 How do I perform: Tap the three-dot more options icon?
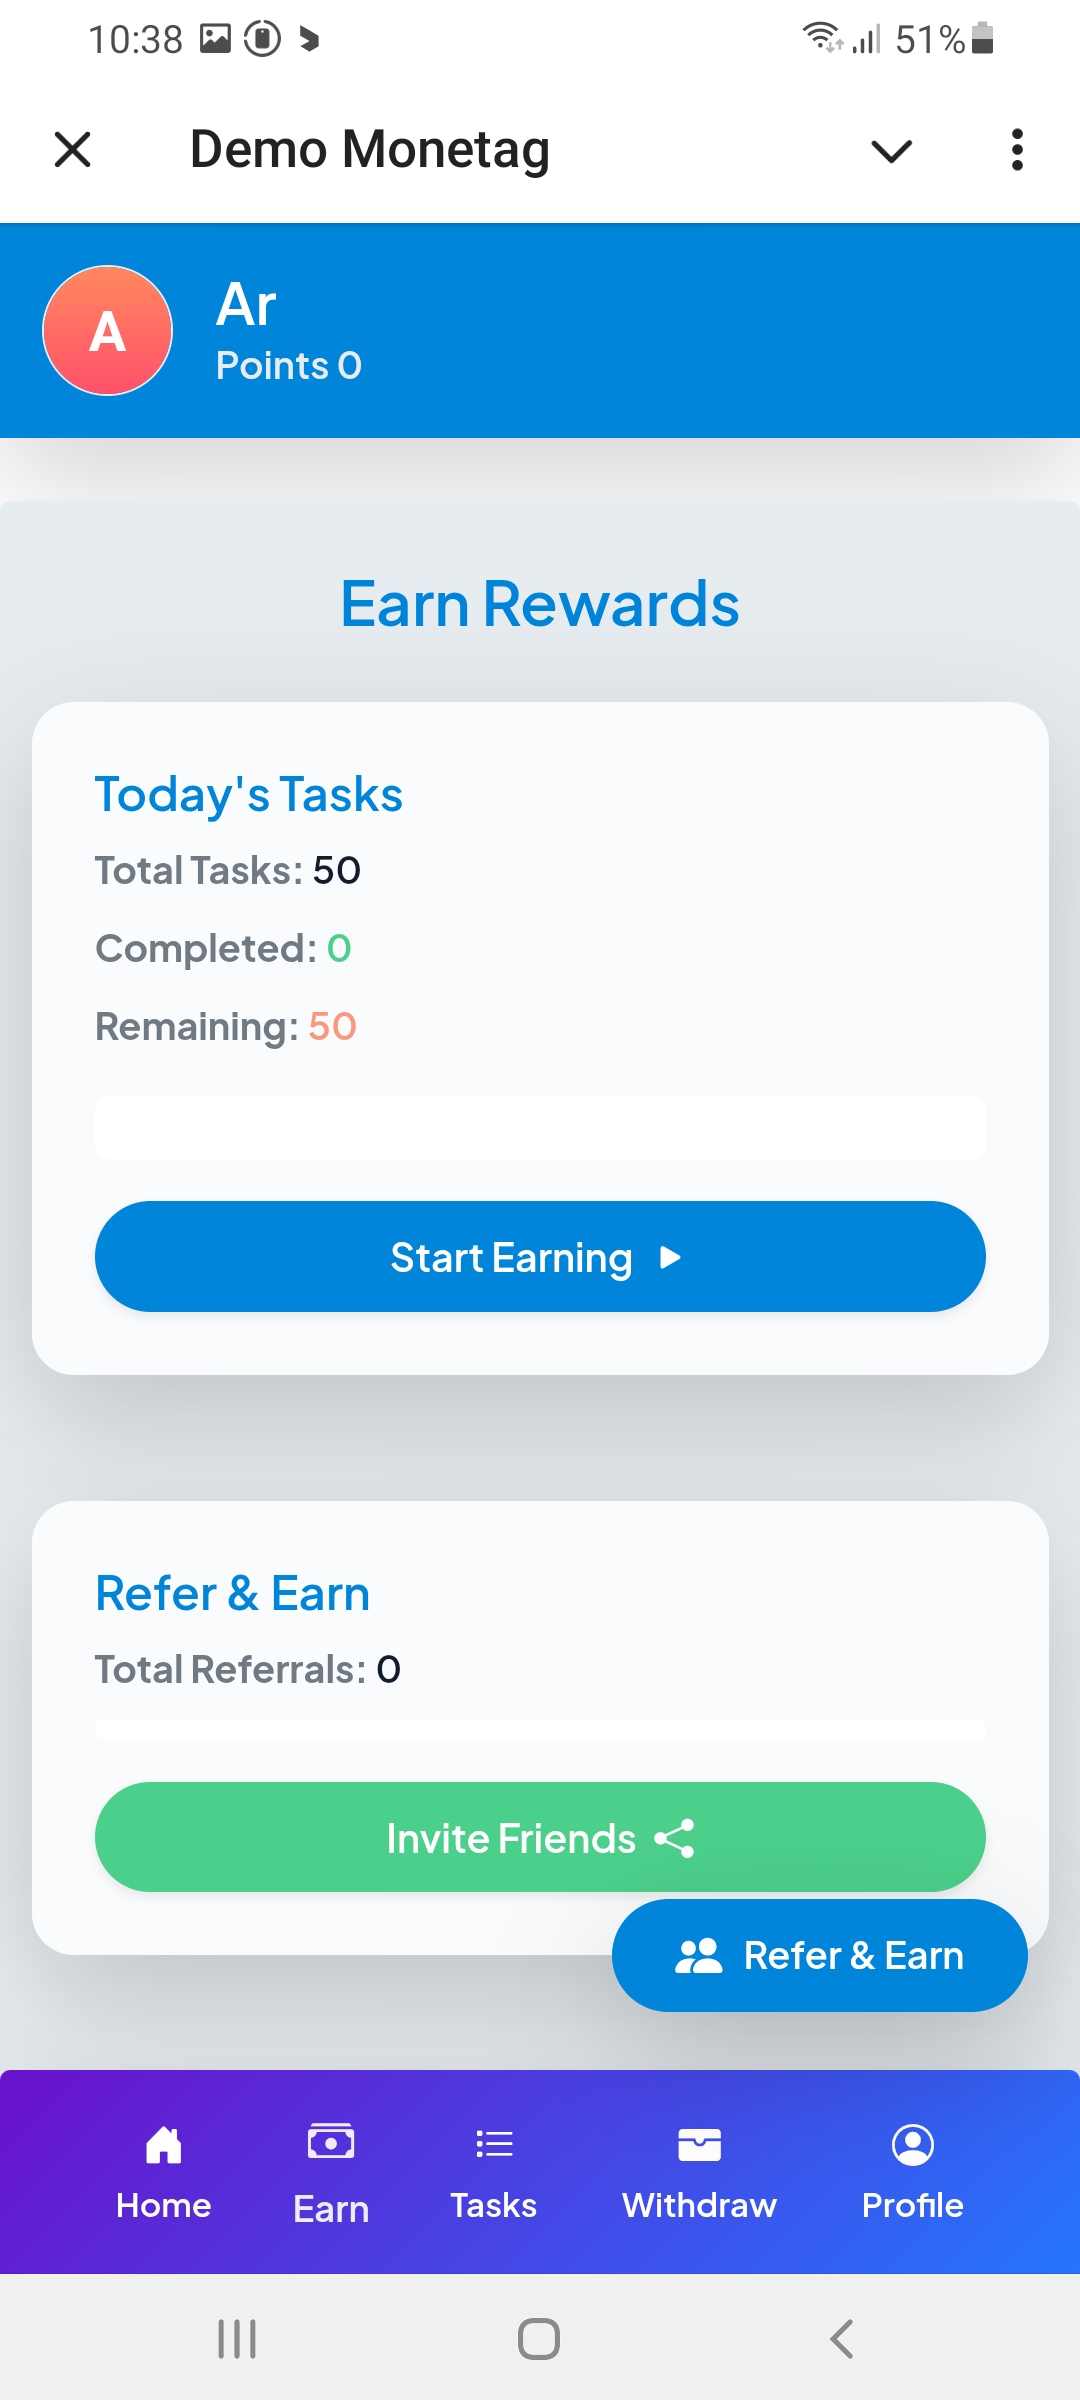[x=1017, y=150]
